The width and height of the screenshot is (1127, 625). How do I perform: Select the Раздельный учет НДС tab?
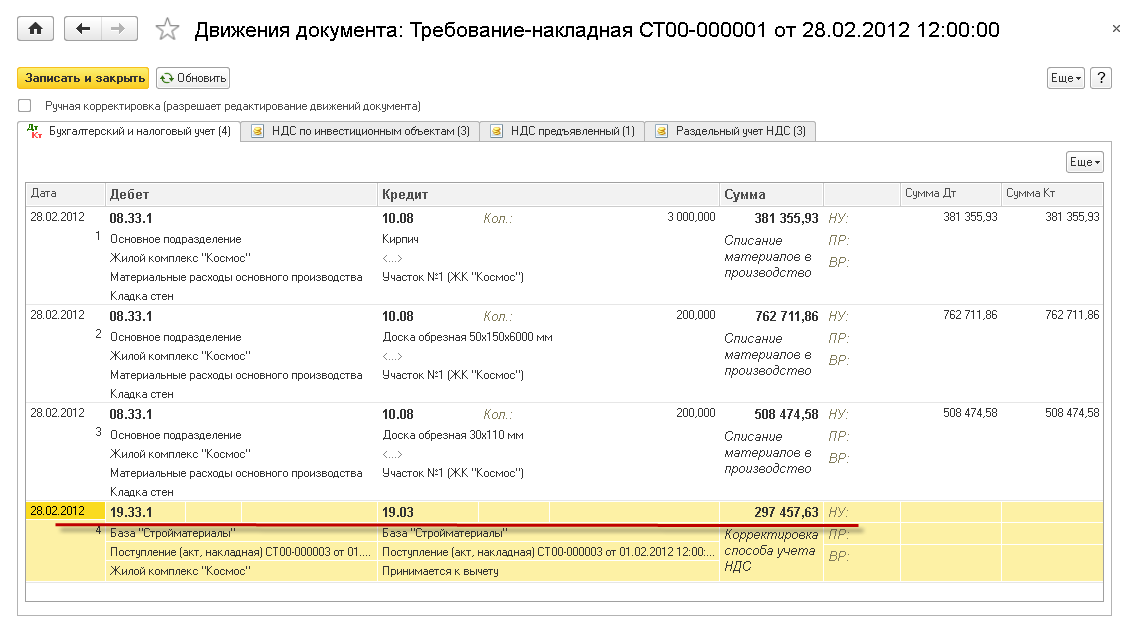tap(731, 131)
